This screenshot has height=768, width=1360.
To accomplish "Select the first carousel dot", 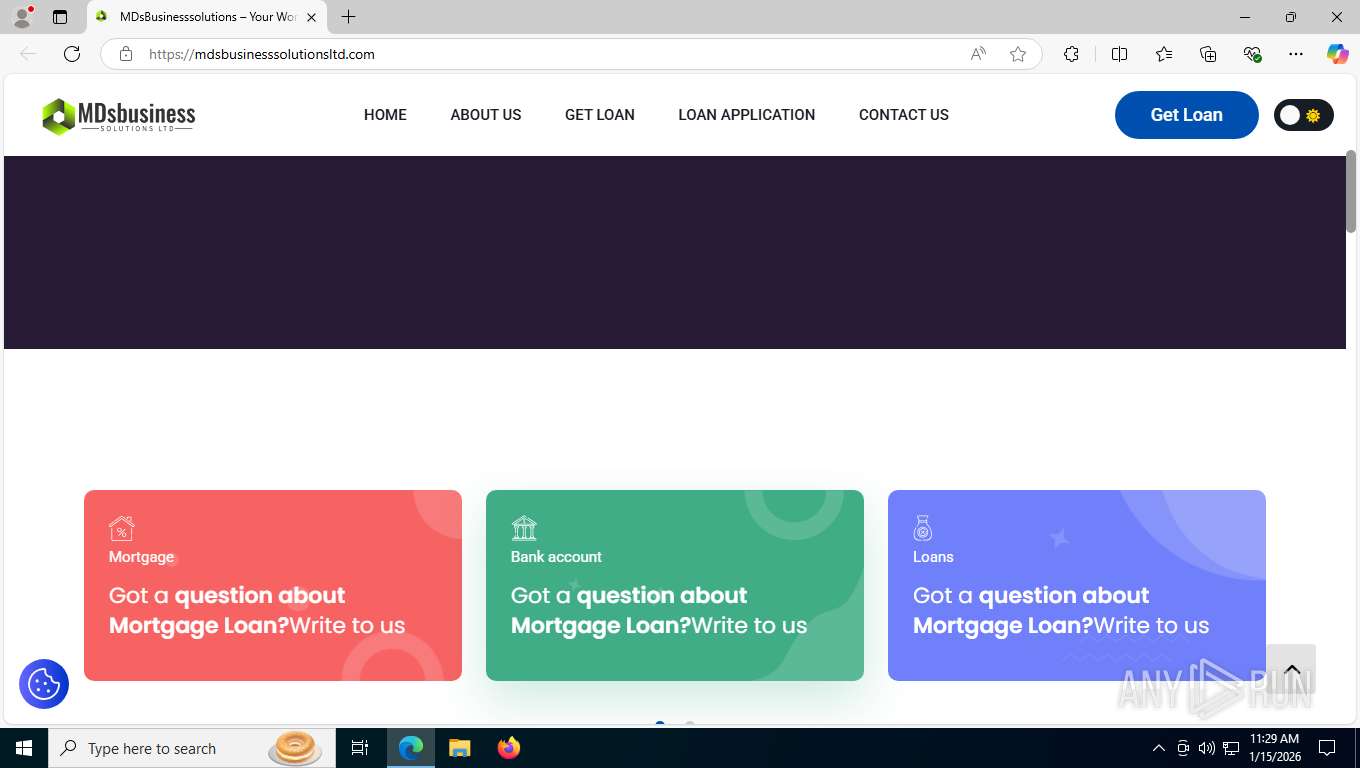I will tap(660, 723).
